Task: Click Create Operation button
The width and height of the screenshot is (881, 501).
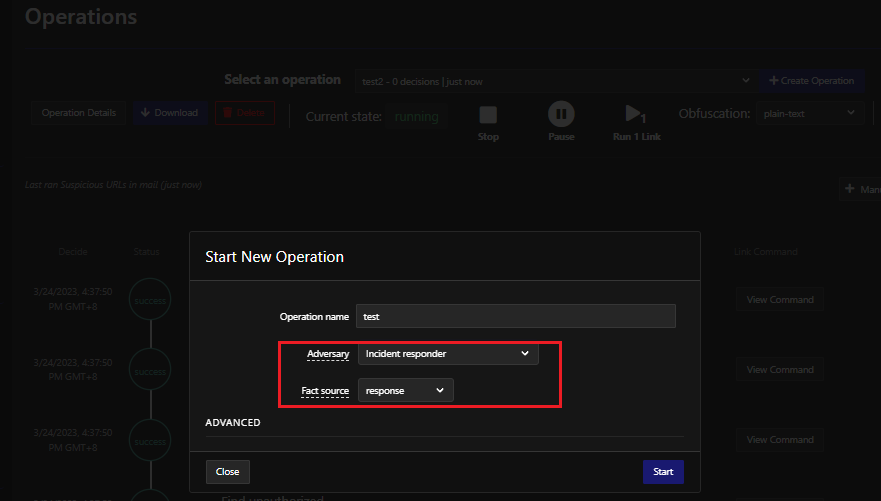Action: pyautogui.click(x=811, y=81)
